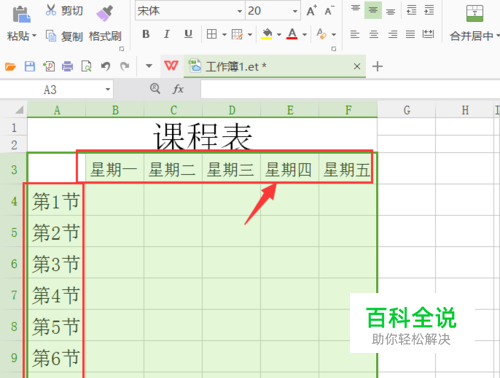Apply cell borders icon
500x378 pixels.
212,34
